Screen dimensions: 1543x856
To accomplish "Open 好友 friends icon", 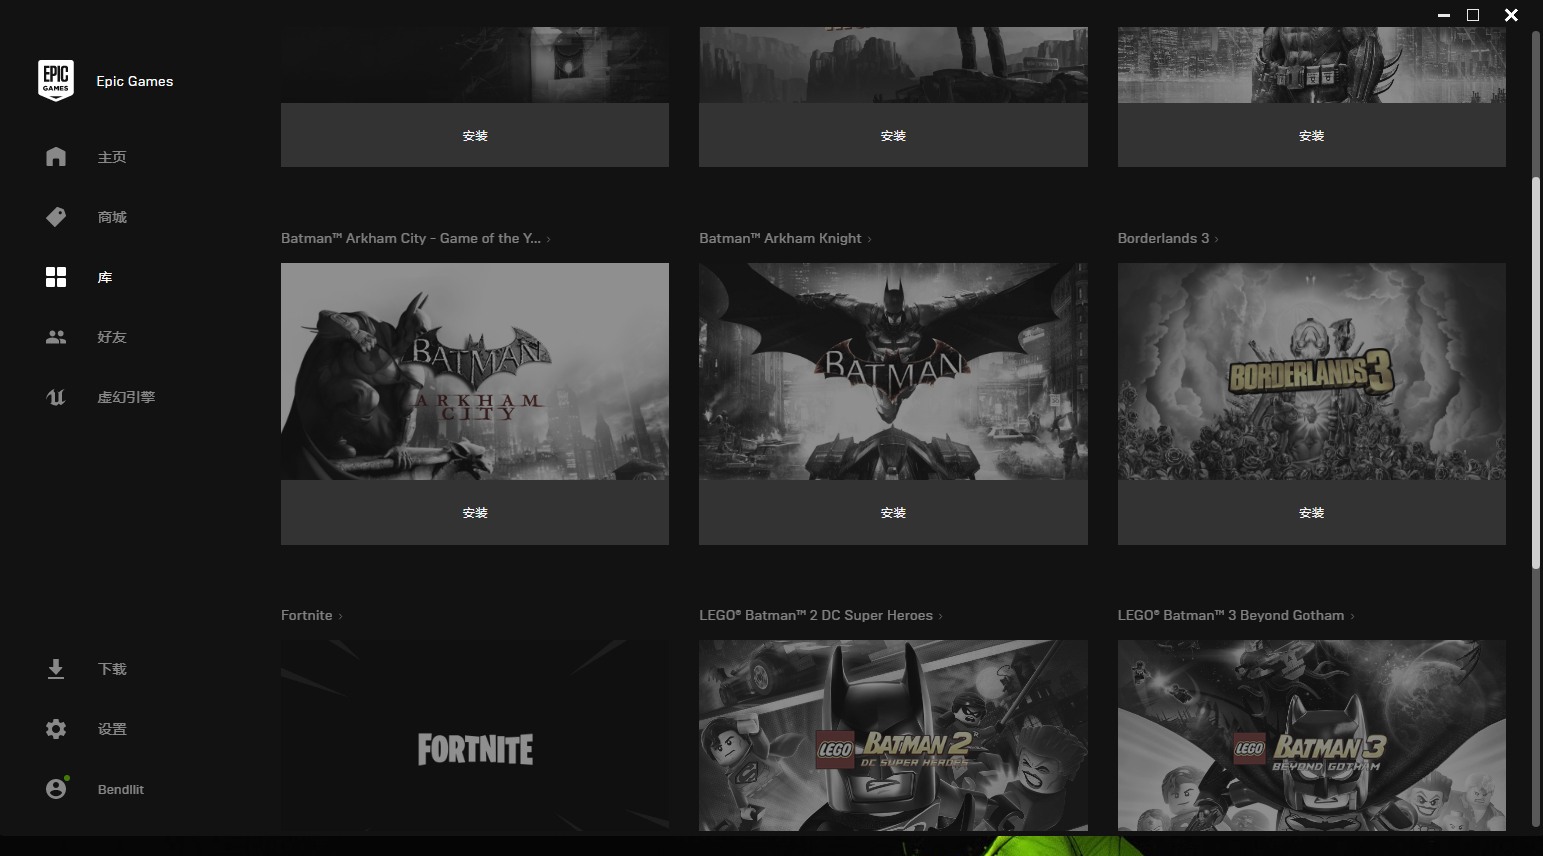I will 56,337.
